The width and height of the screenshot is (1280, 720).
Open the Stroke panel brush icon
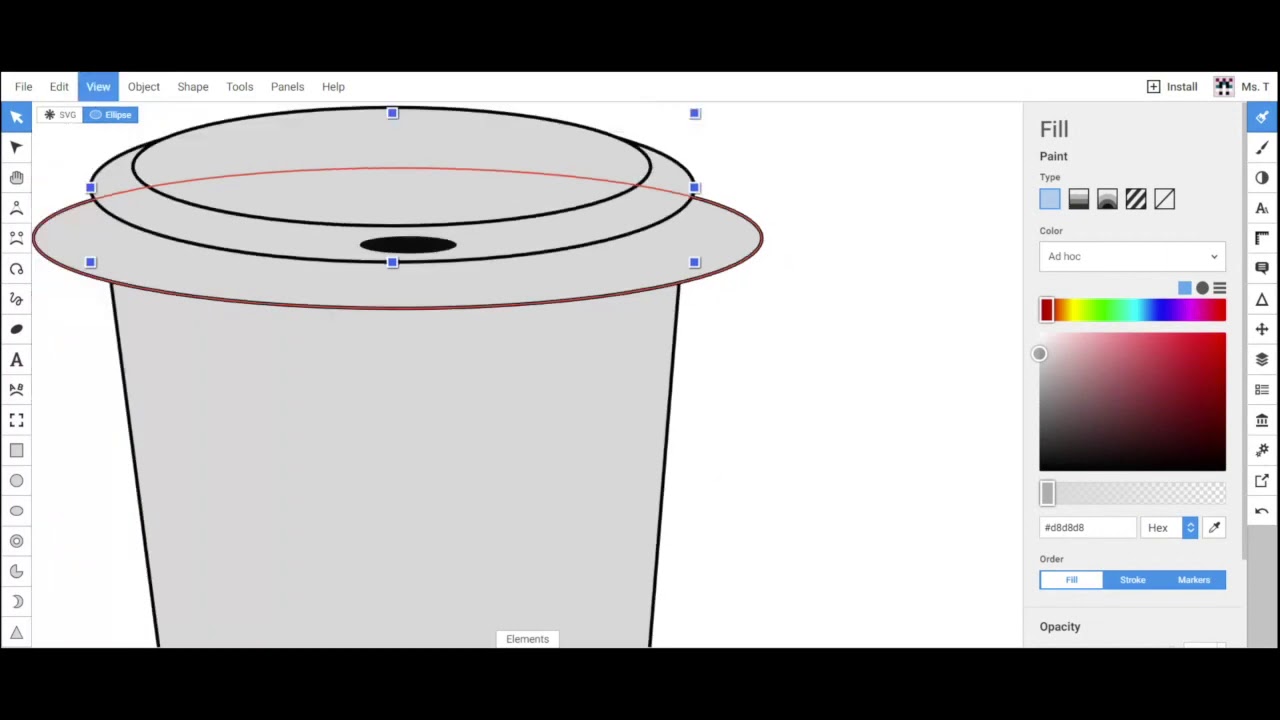(1262, 147)
